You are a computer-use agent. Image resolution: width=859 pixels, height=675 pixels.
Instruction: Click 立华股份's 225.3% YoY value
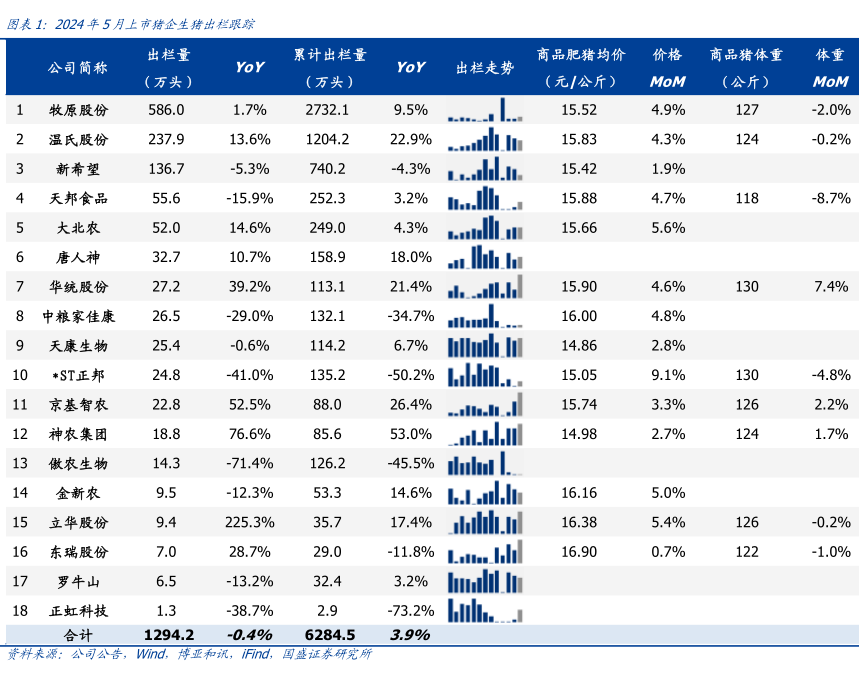click(x=251, y=523)
